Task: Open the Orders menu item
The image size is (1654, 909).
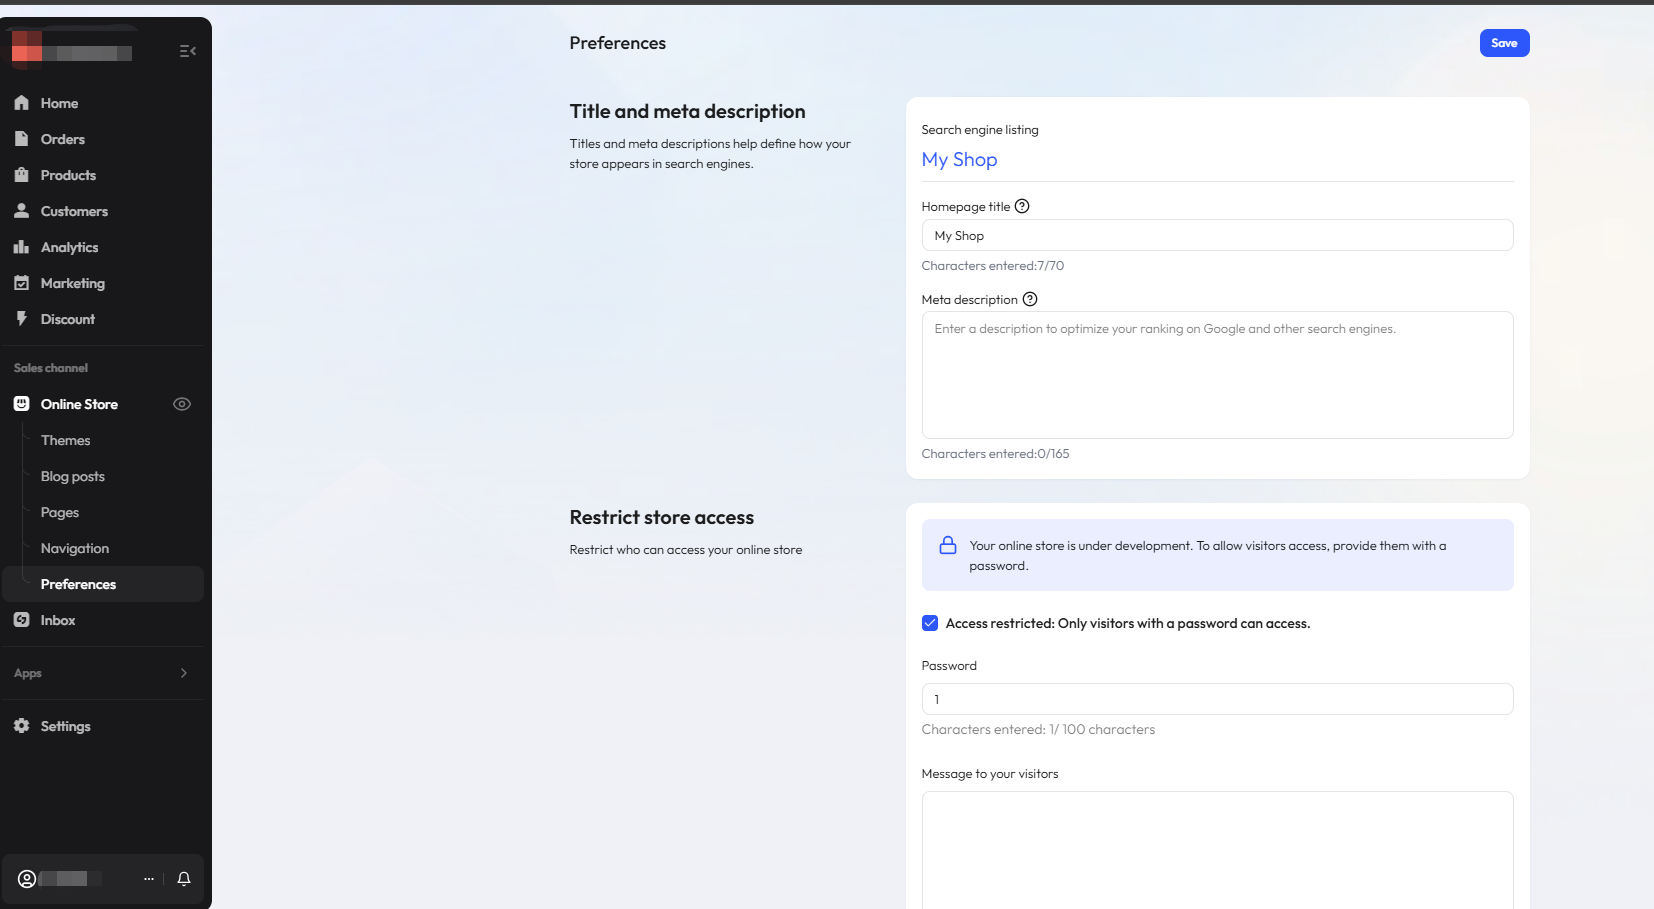Action: click(103, 139)
